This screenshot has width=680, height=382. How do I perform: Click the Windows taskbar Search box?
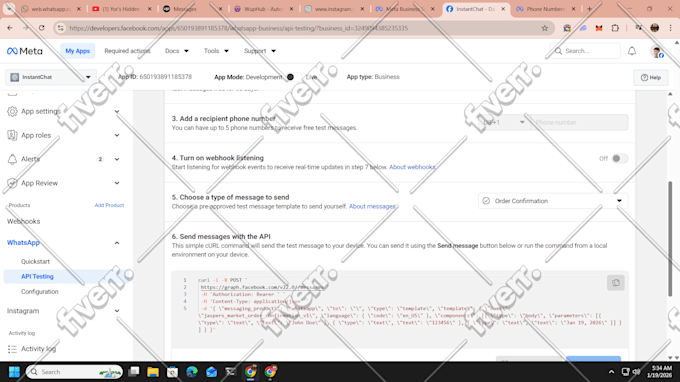point(74,372)
